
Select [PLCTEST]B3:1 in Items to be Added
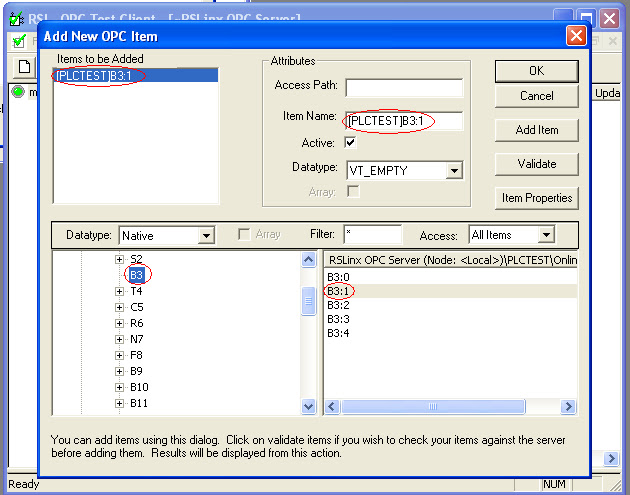(135, 76)
